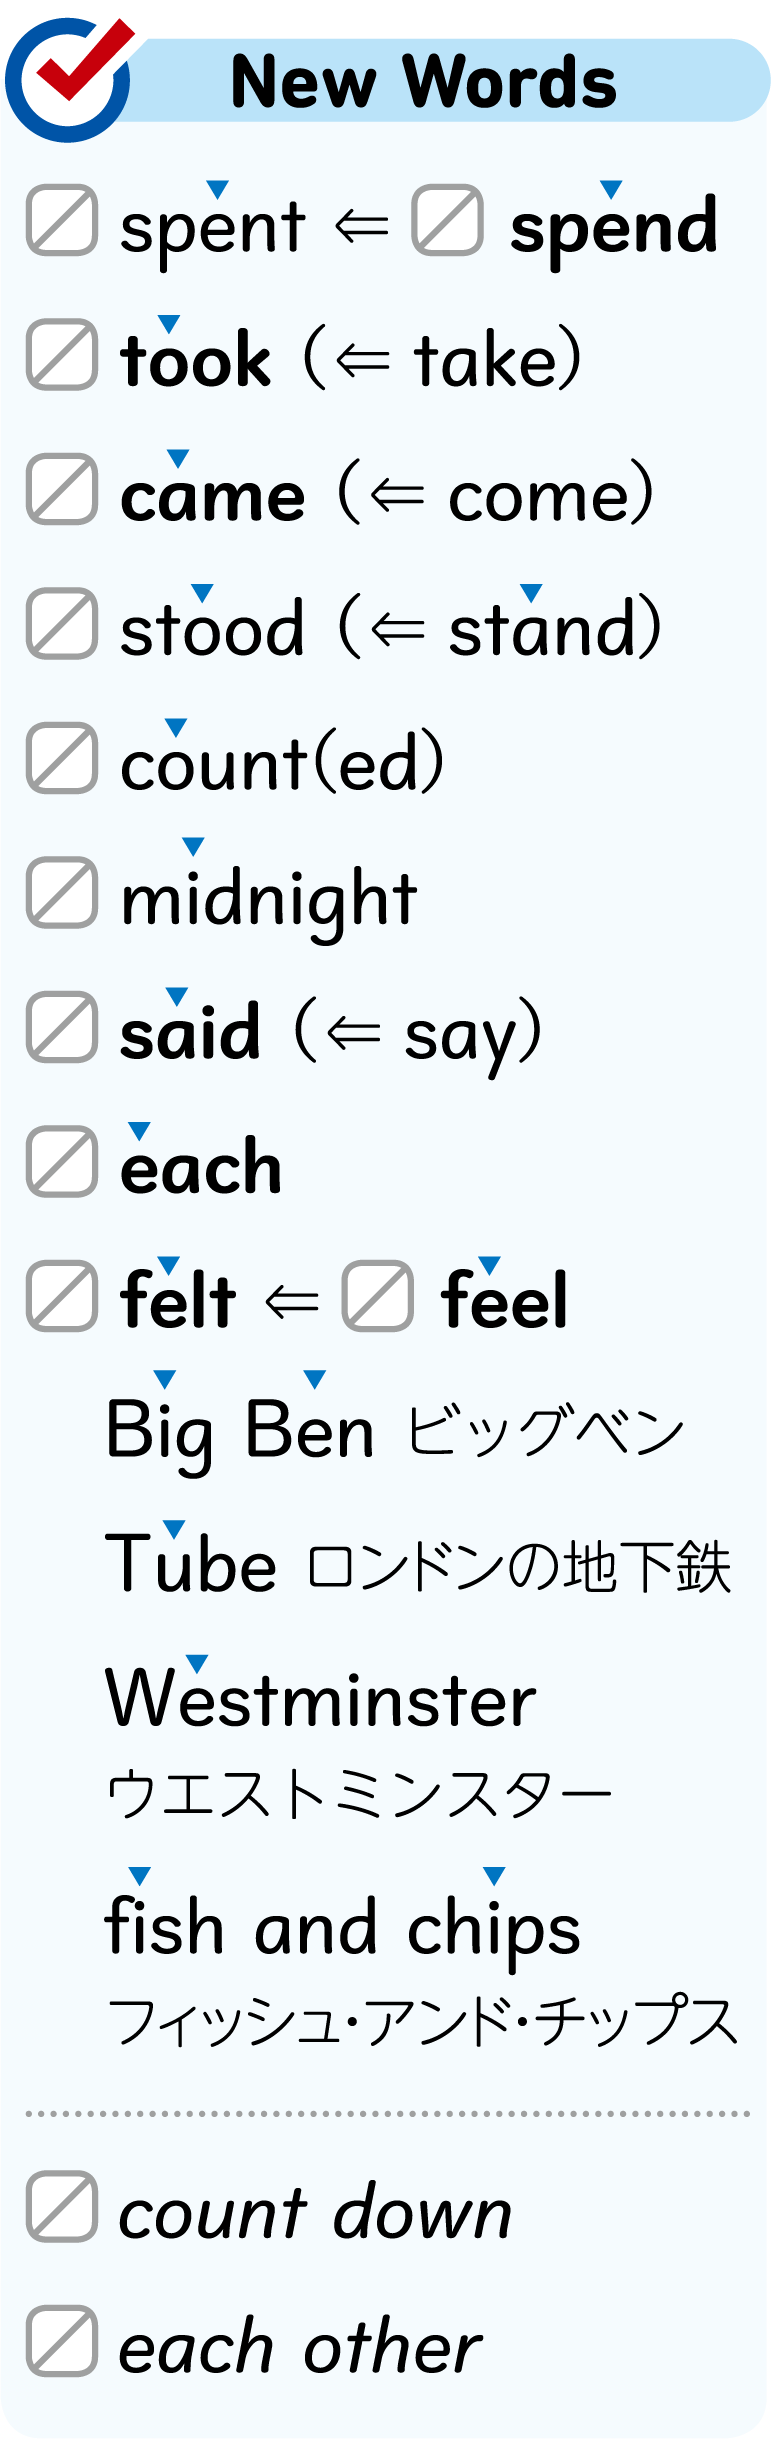Toggle the "midnight" checkbox

pyautogui.click(x=62, y=892)
